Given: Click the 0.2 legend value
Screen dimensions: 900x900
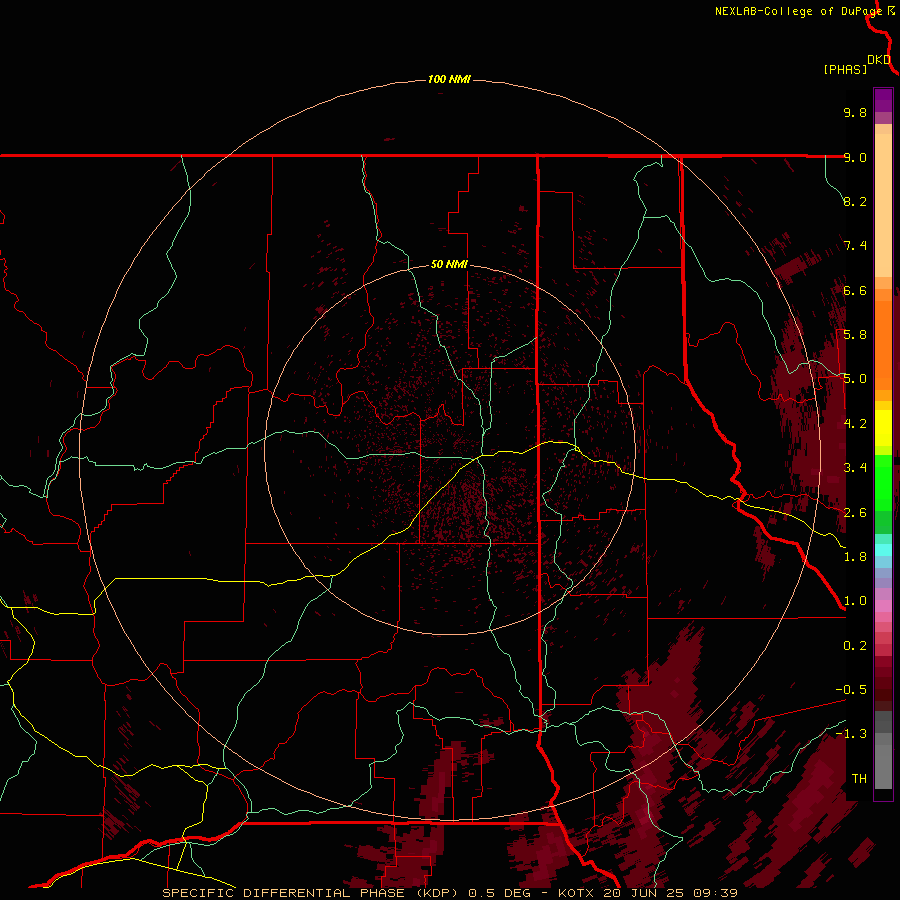Looking at the screenshot, I should tap(855, 646).
